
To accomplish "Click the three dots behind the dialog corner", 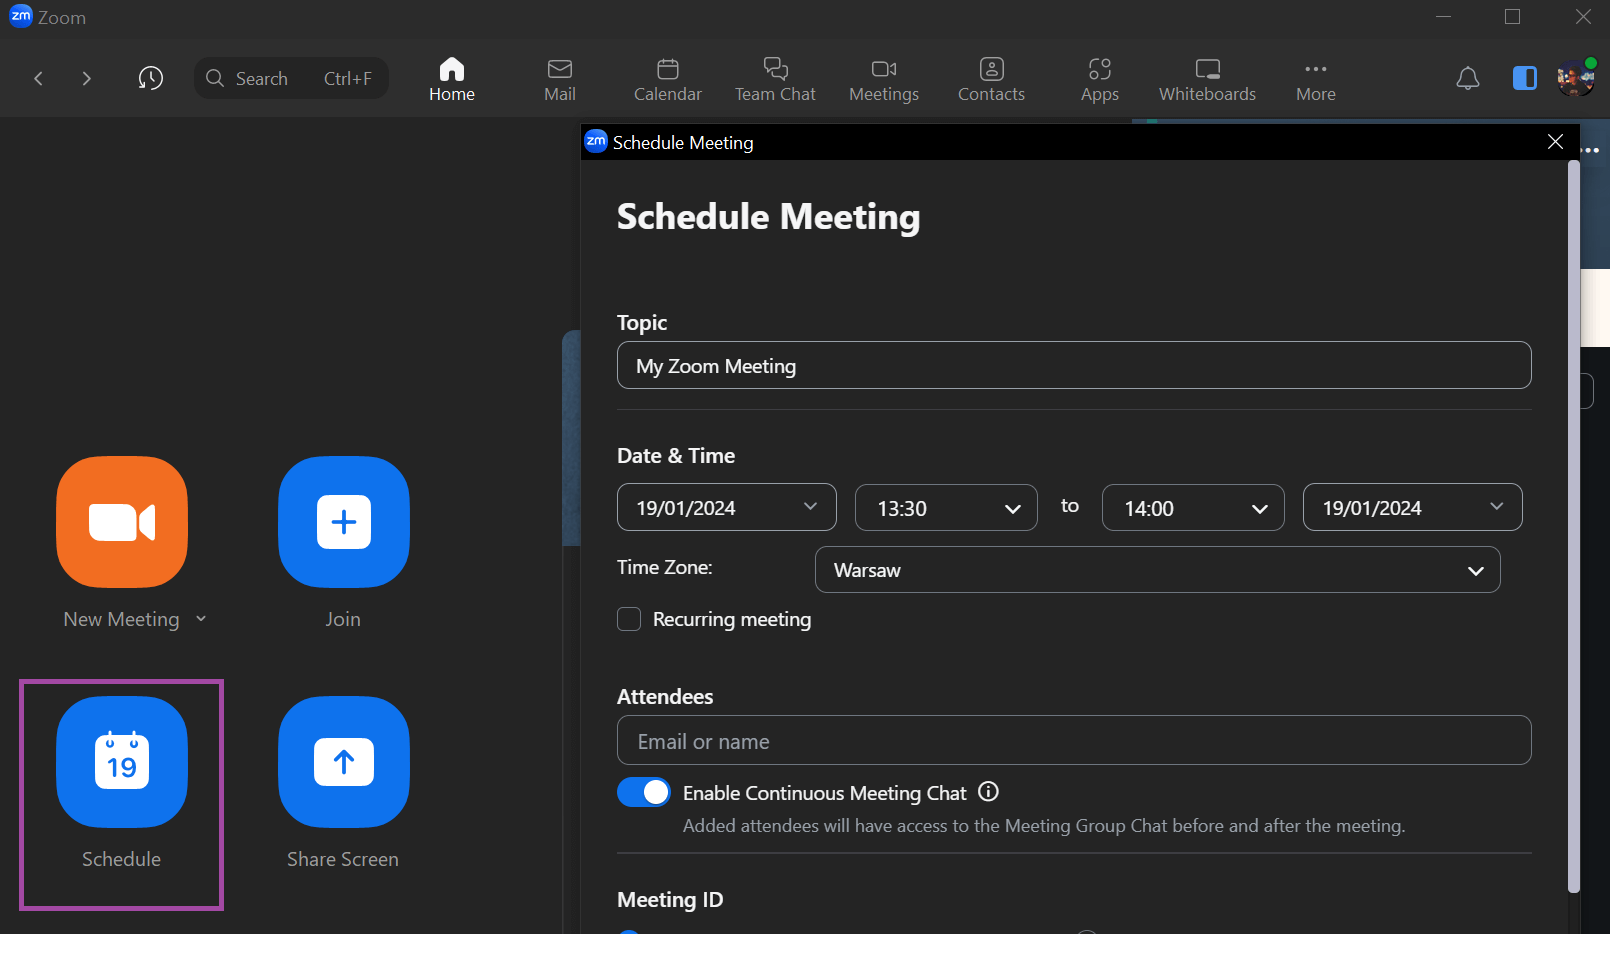I will coord(1591,150).
